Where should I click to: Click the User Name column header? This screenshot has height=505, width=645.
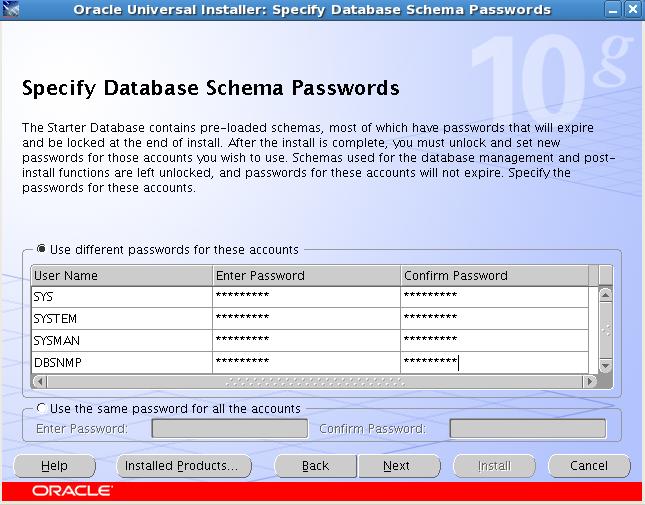pyautogui.click(x=122, y=275)
